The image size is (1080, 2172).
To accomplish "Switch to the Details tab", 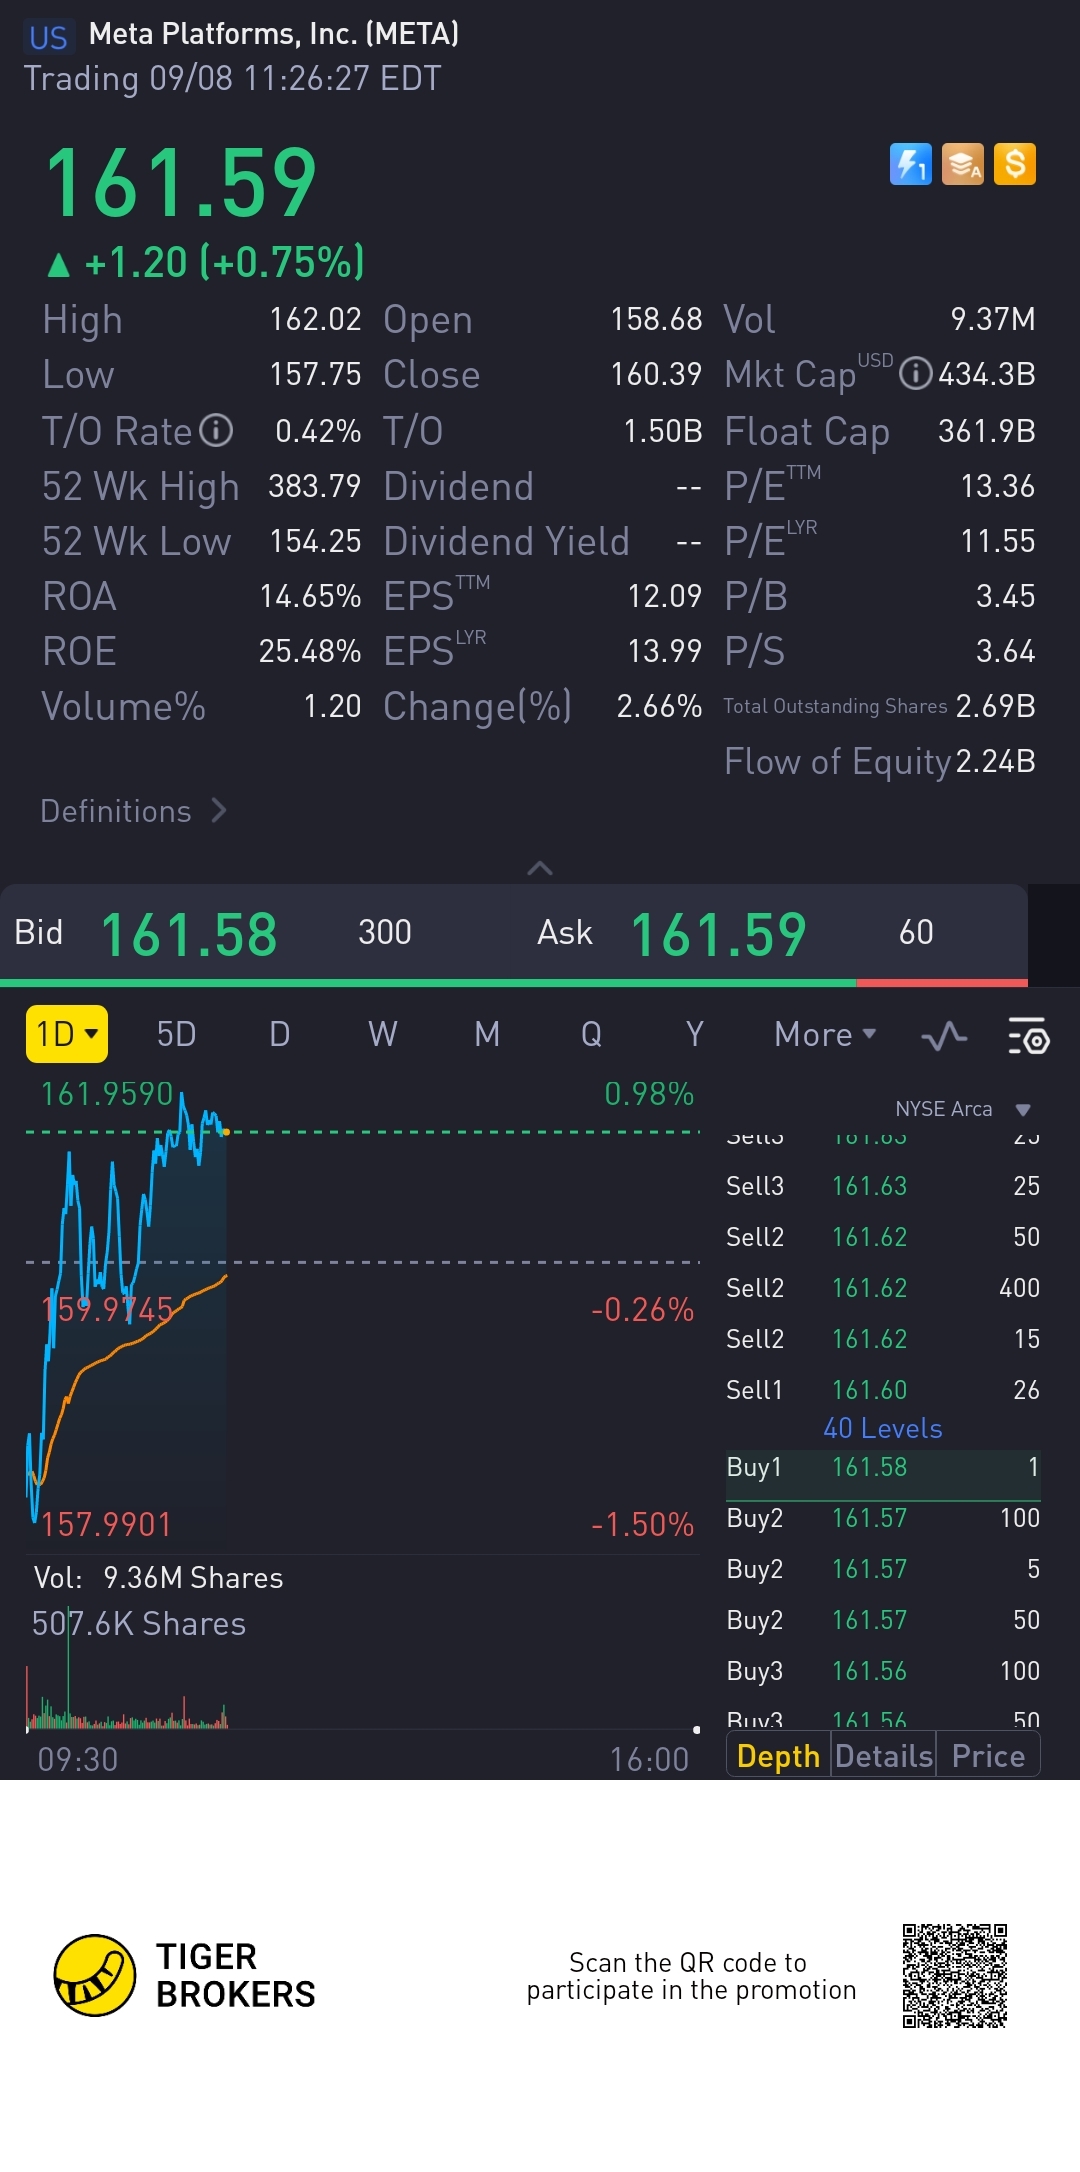I will coord(884,1756).
